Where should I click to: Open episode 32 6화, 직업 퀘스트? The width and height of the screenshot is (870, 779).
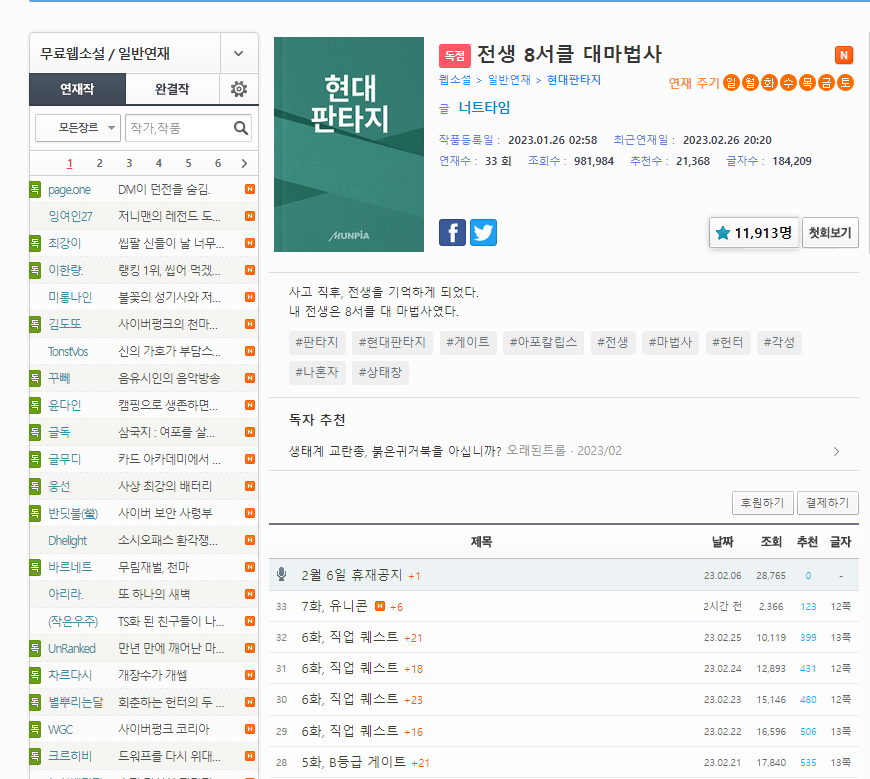(350, 637)
